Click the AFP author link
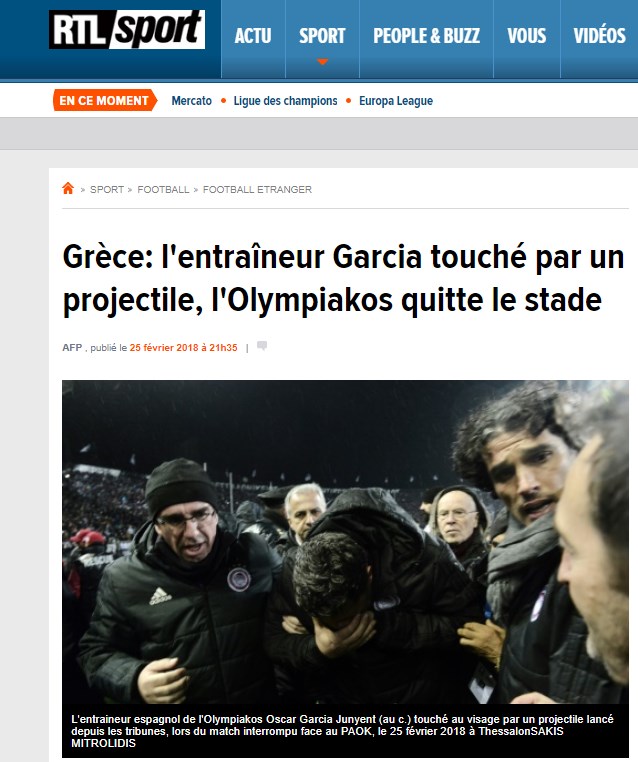Screen dimensions: 638x762 (x=72, y=347)
